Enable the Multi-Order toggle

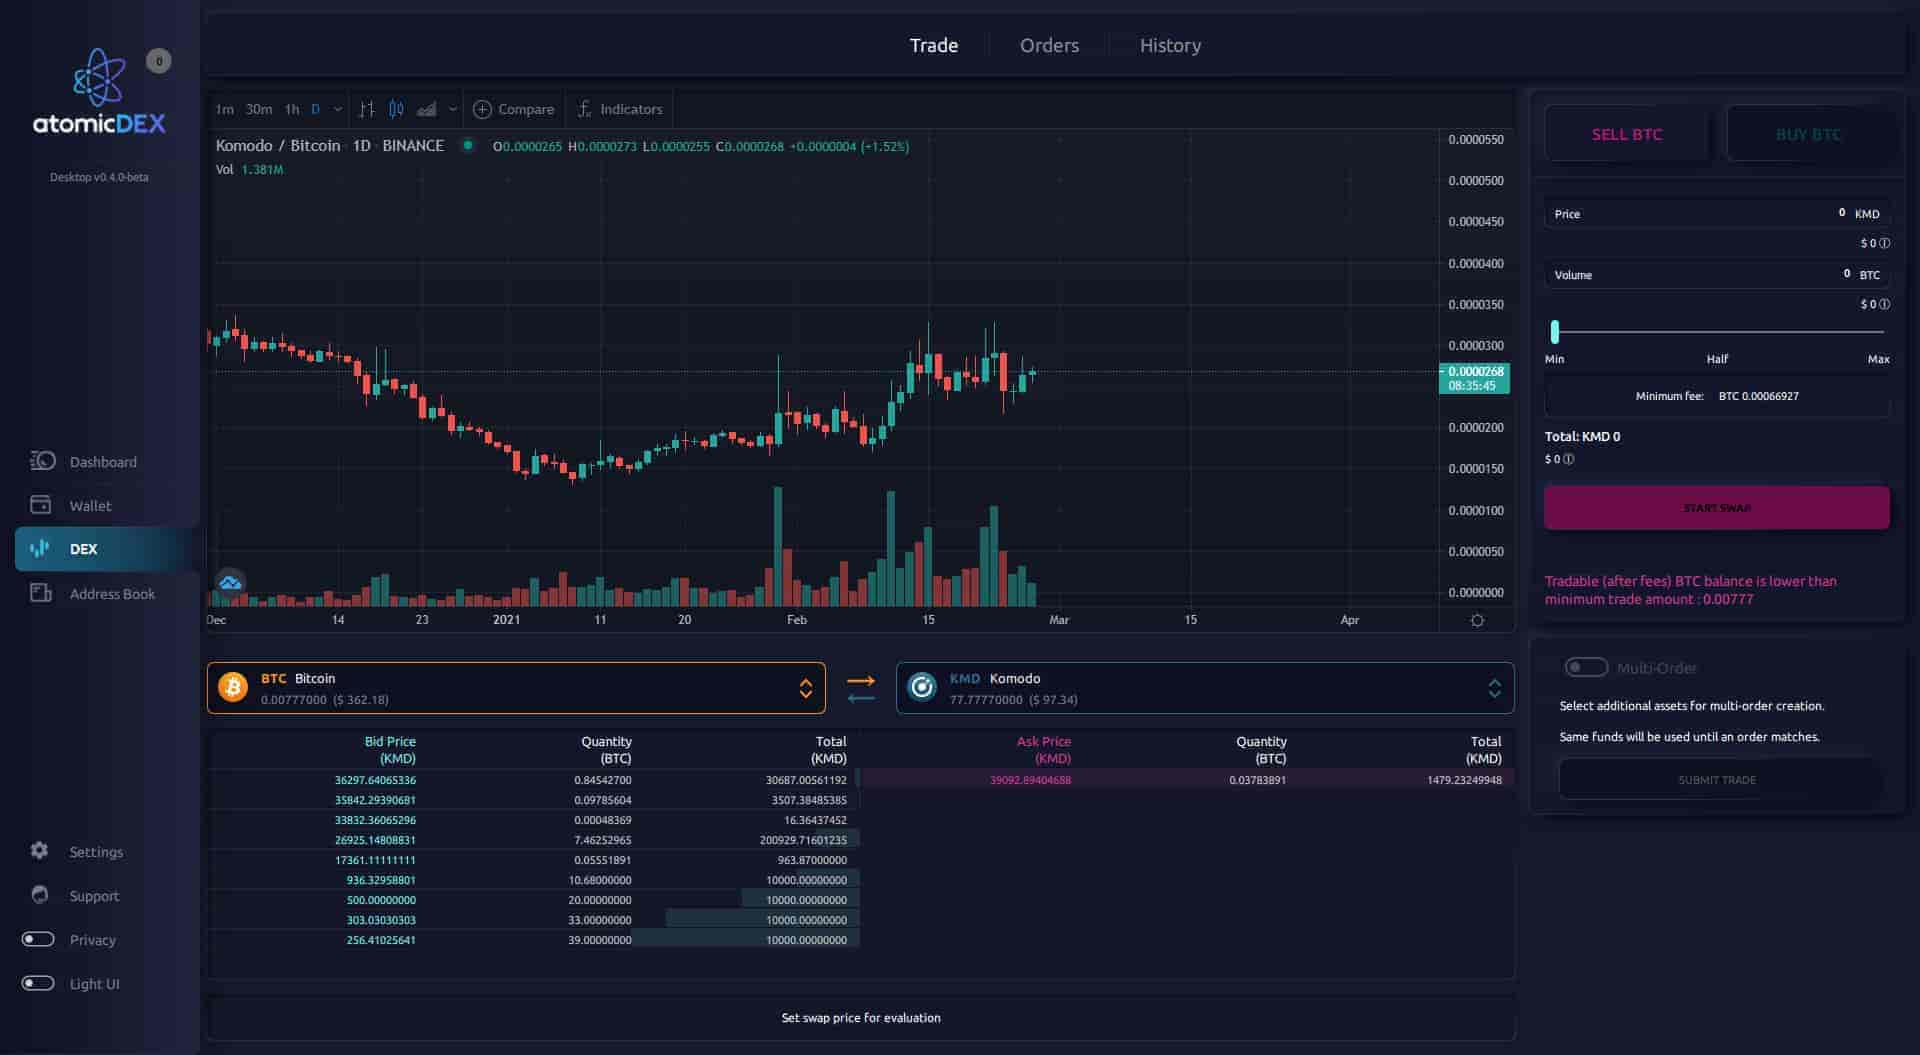point(1586,667)
